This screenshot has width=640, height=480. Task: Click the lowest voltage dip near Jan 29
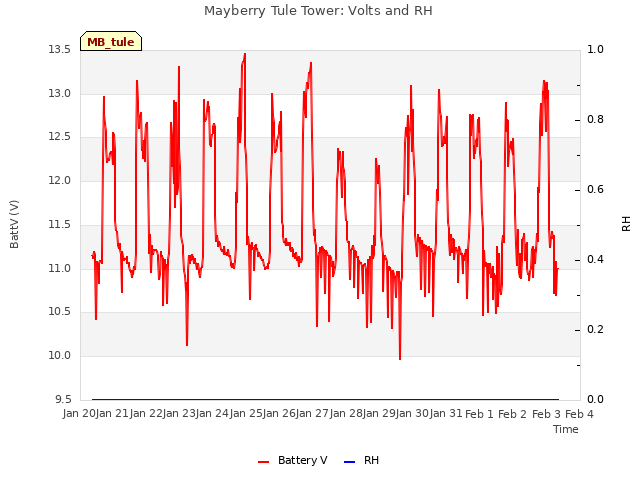point(400,358)
